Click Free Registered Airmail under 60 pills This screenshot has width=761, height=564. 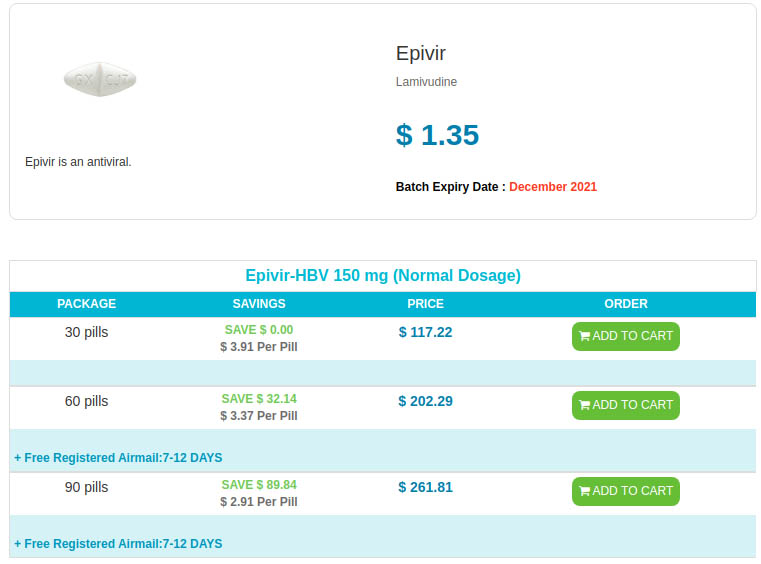click(118, 458)
